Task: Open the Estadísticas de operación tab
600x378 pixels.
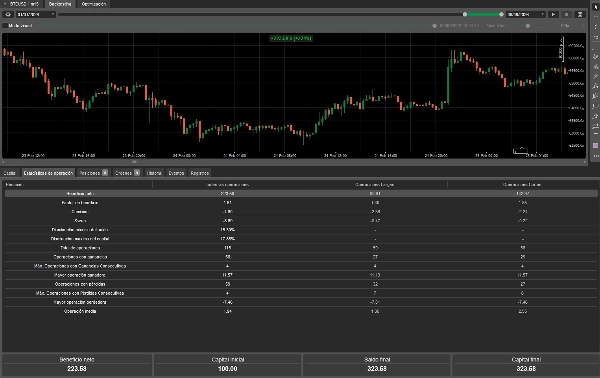Action: pos(48,173)
